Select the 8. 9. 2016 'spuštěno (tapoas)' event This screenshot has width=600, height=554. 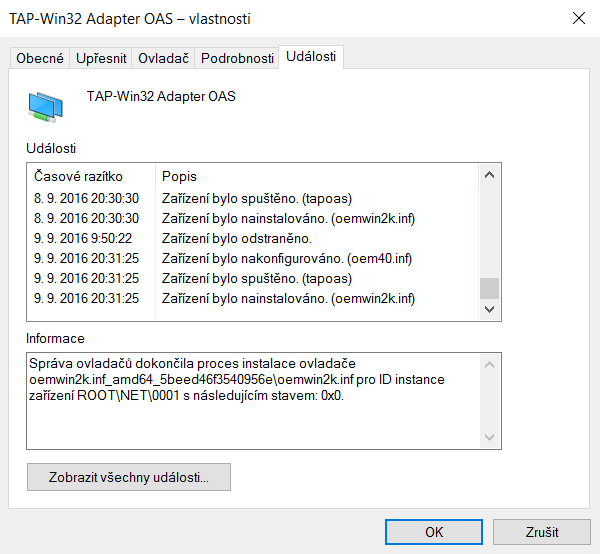[x=257, y=198]
